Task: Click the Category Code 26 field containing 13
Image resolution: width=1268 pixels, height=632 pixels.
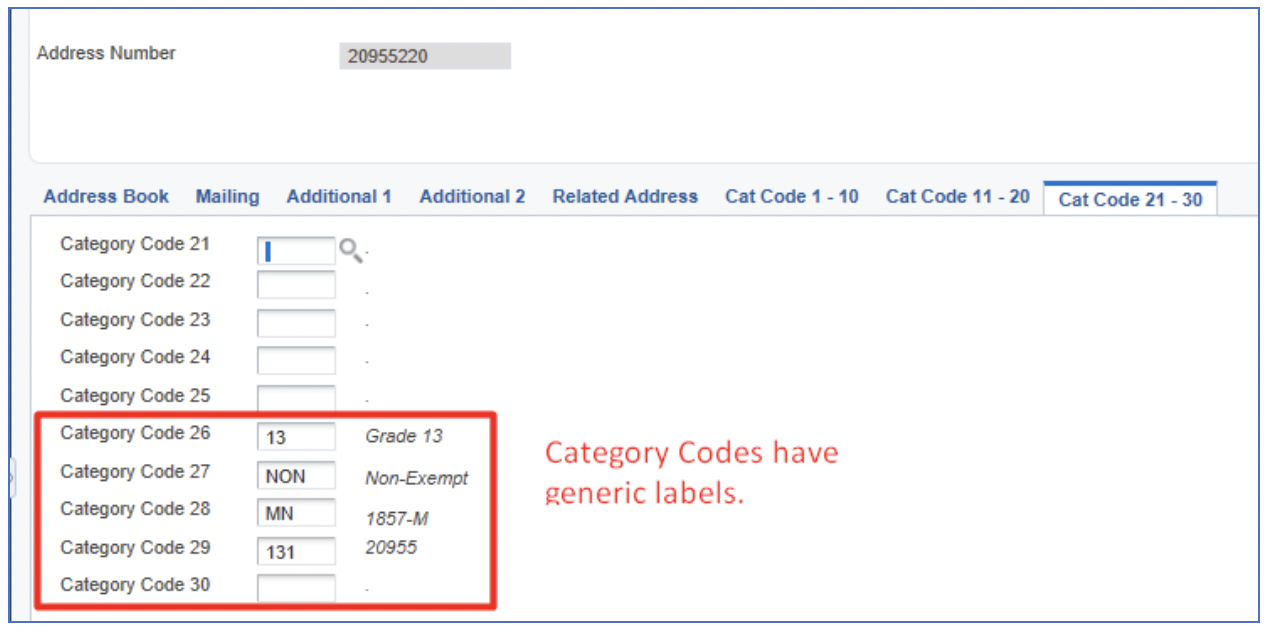Action: click(296, 437)
